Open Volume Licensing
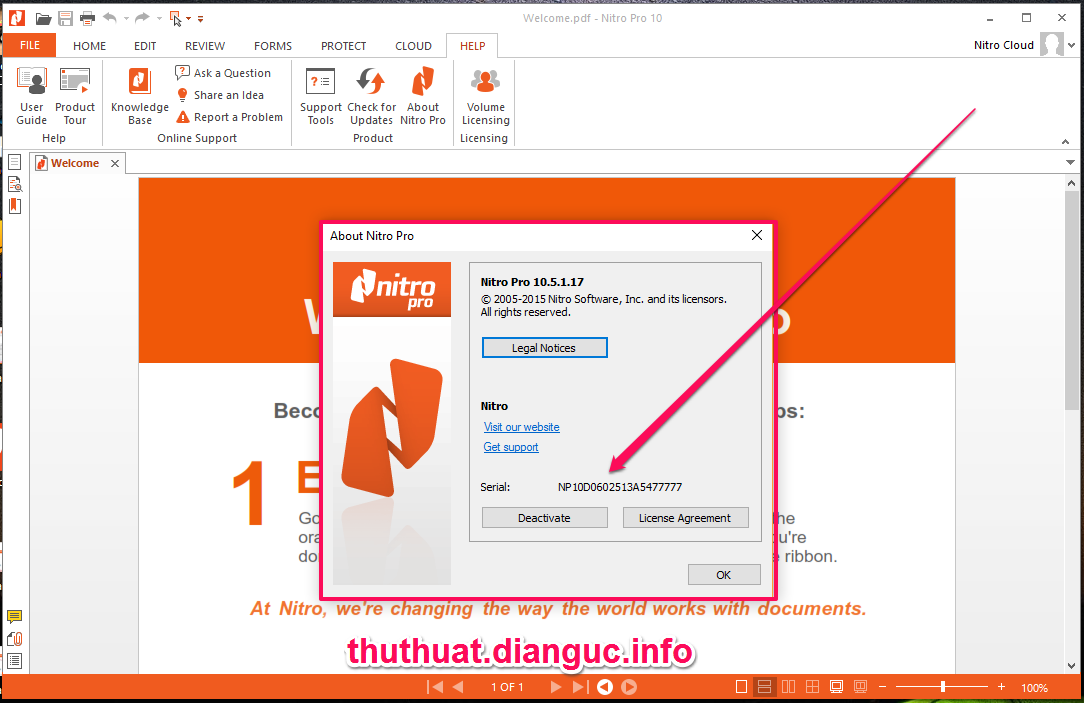 tap(485, 96)
